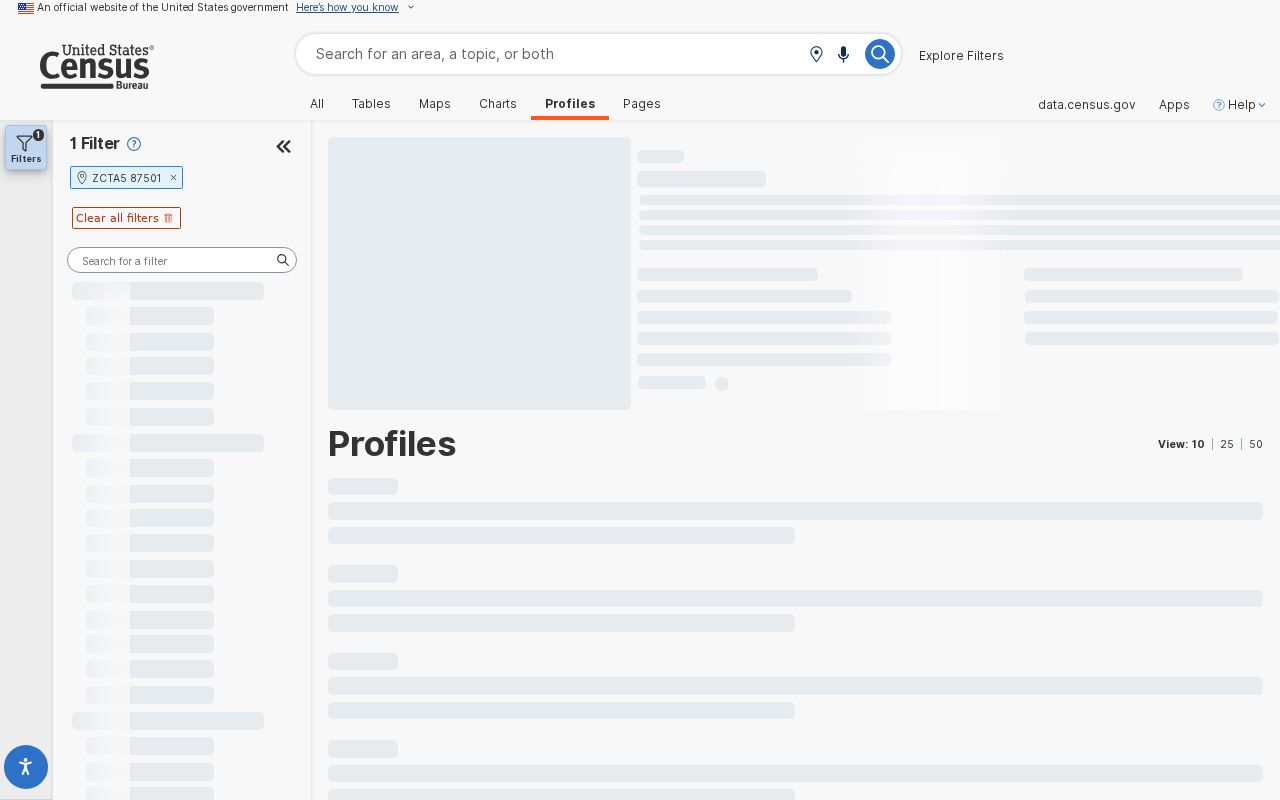Visit data.census.gov link
The width and height of the screenshot is (1280, 800).
pos(1087,105)
